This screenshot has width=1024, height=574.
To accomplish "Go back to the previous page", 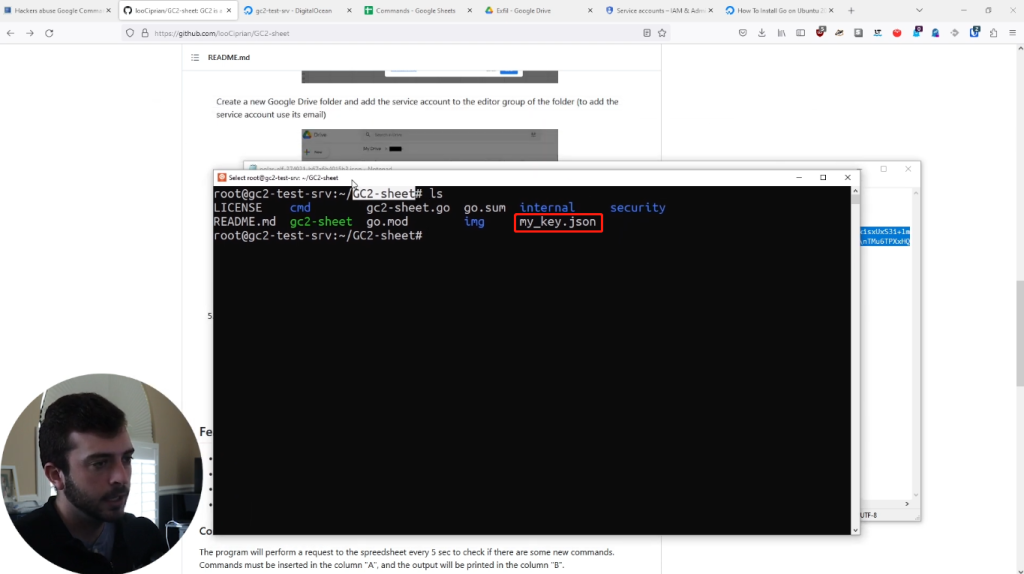I will click(x=10, y=33).
